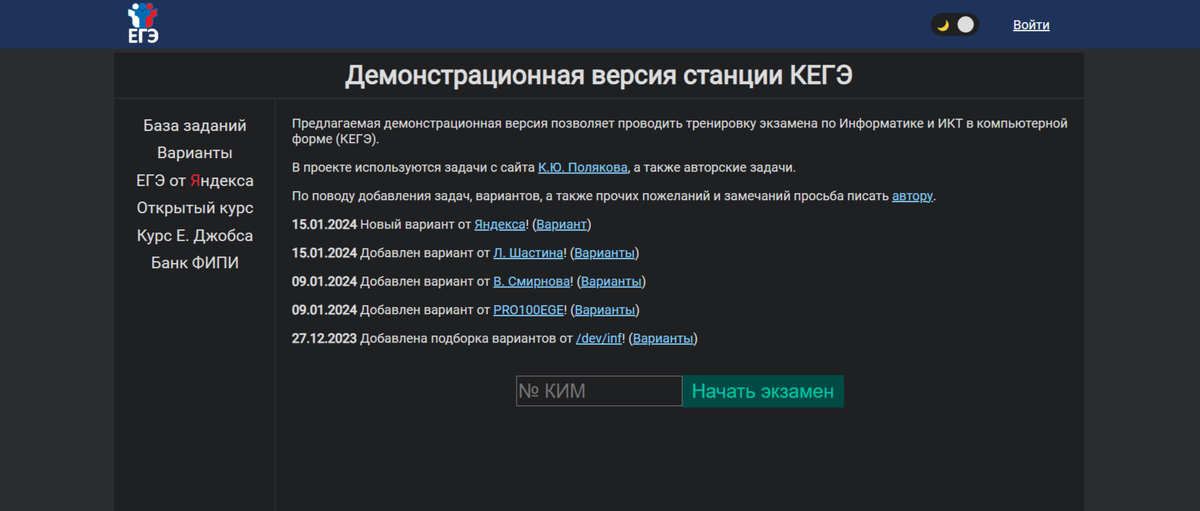The image size is (1200, 511).
Task: Click the Л. Шастина link
Action: (528, 253)
